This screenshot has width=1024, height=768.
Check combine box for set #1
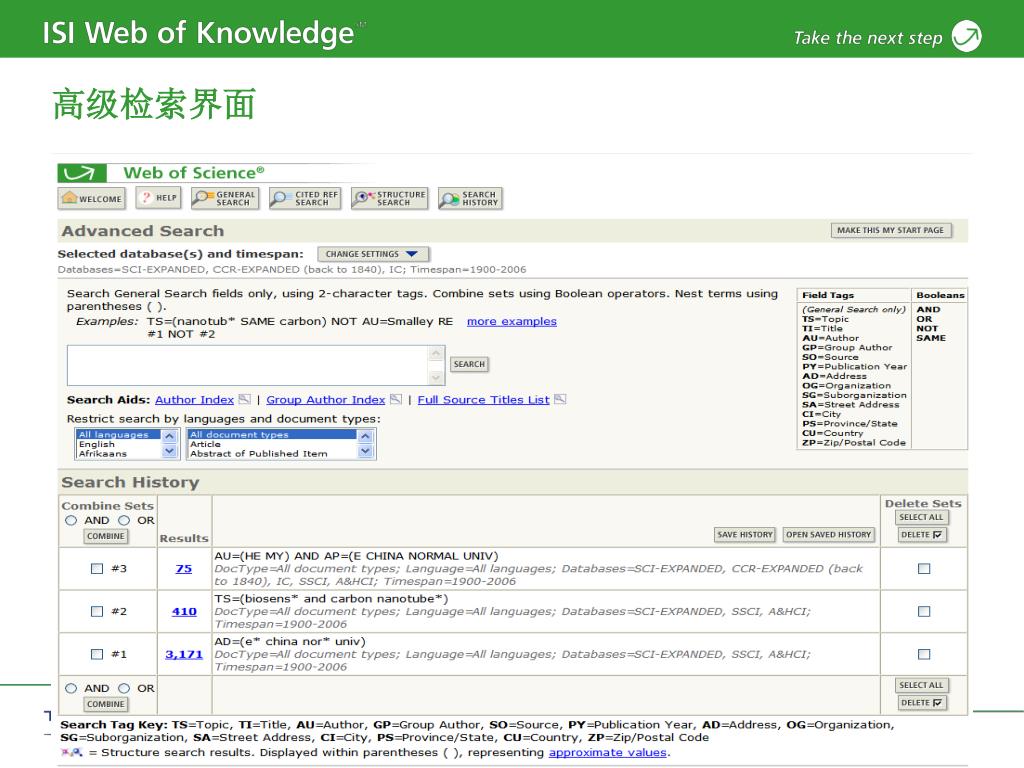[97, 654]
